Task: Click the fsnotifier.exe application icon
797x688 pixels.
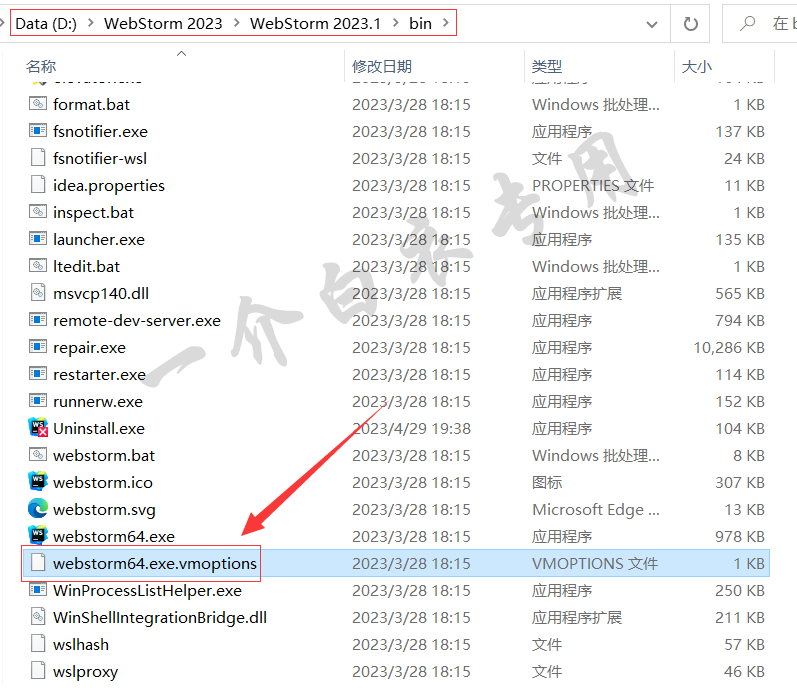Action: click(38, 131)
